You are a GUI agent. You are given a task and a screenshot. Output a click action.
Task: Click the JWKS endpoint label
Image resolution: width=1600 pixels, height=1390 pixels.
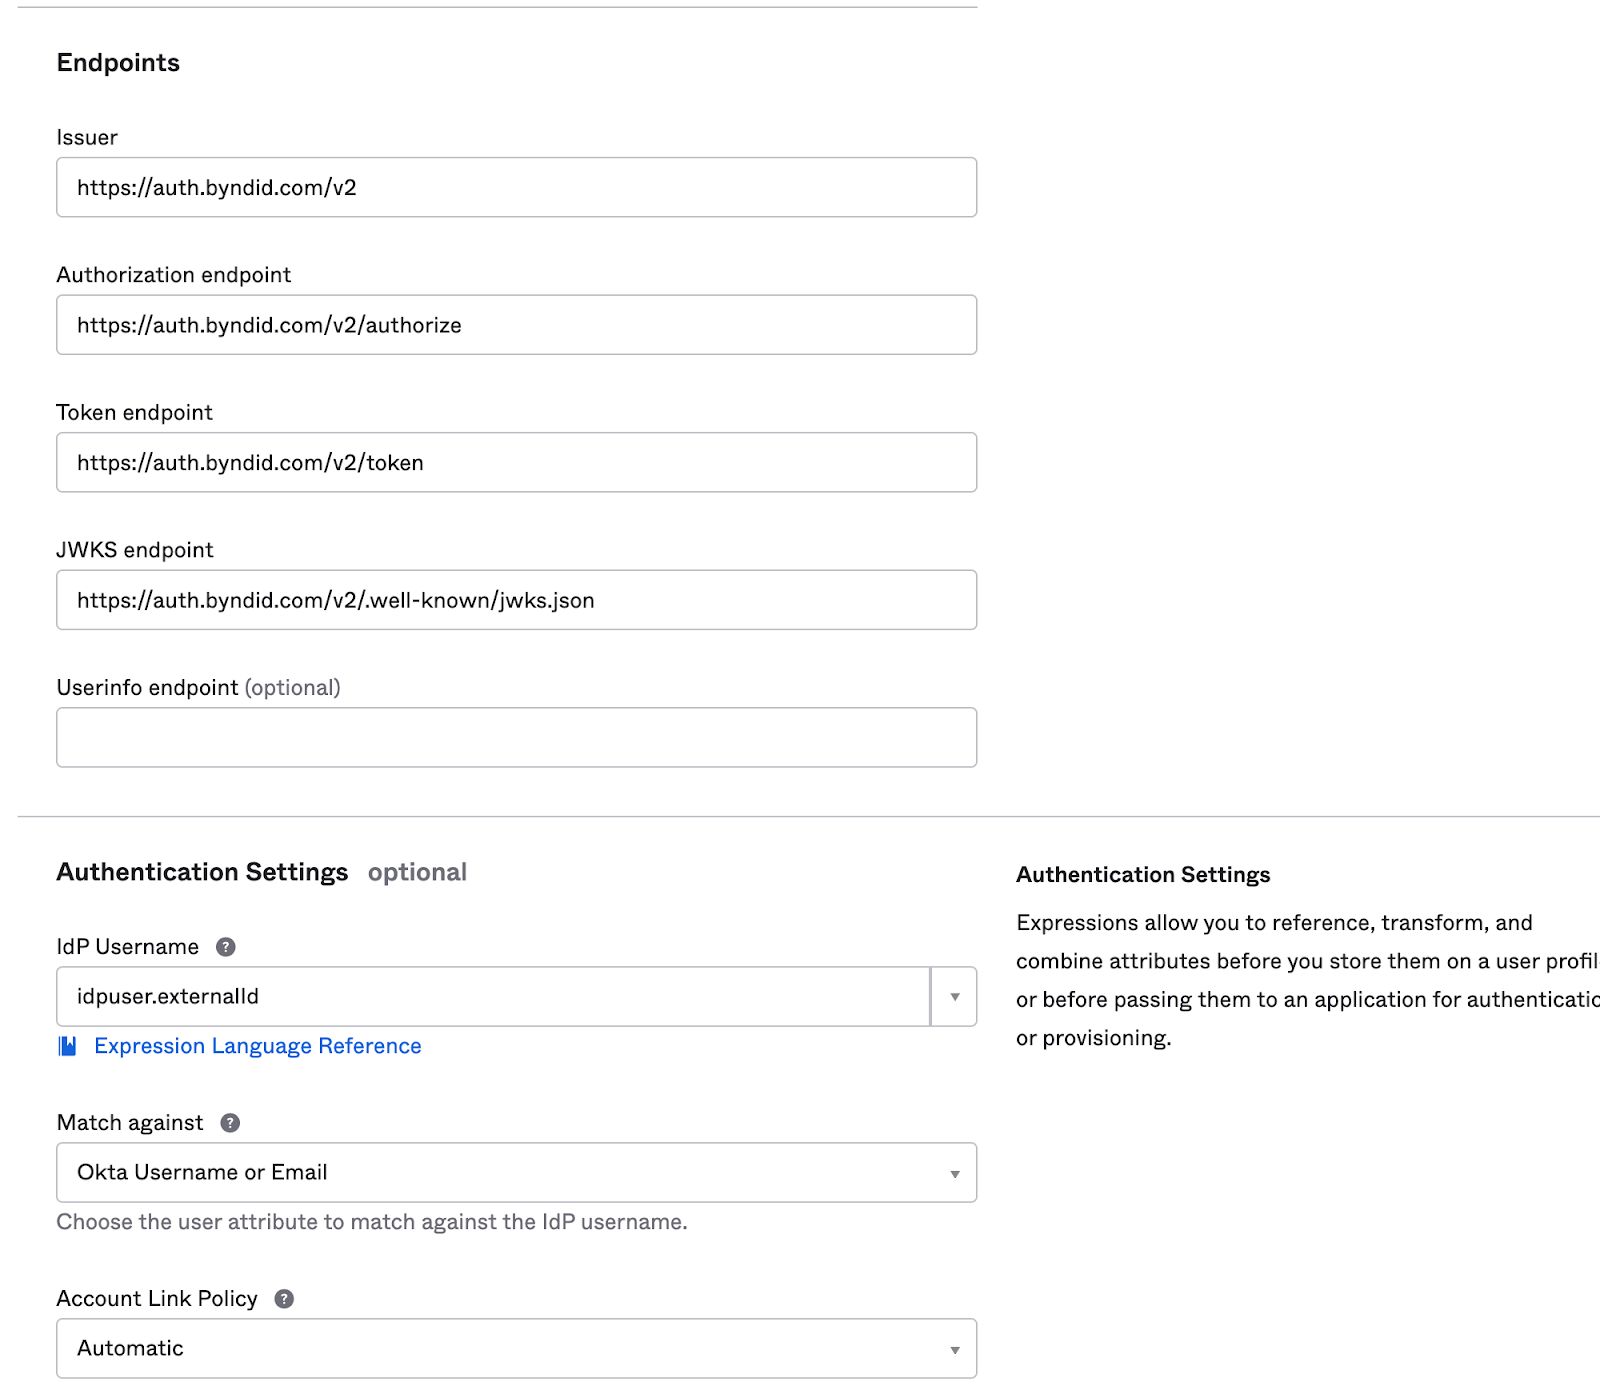135,550
